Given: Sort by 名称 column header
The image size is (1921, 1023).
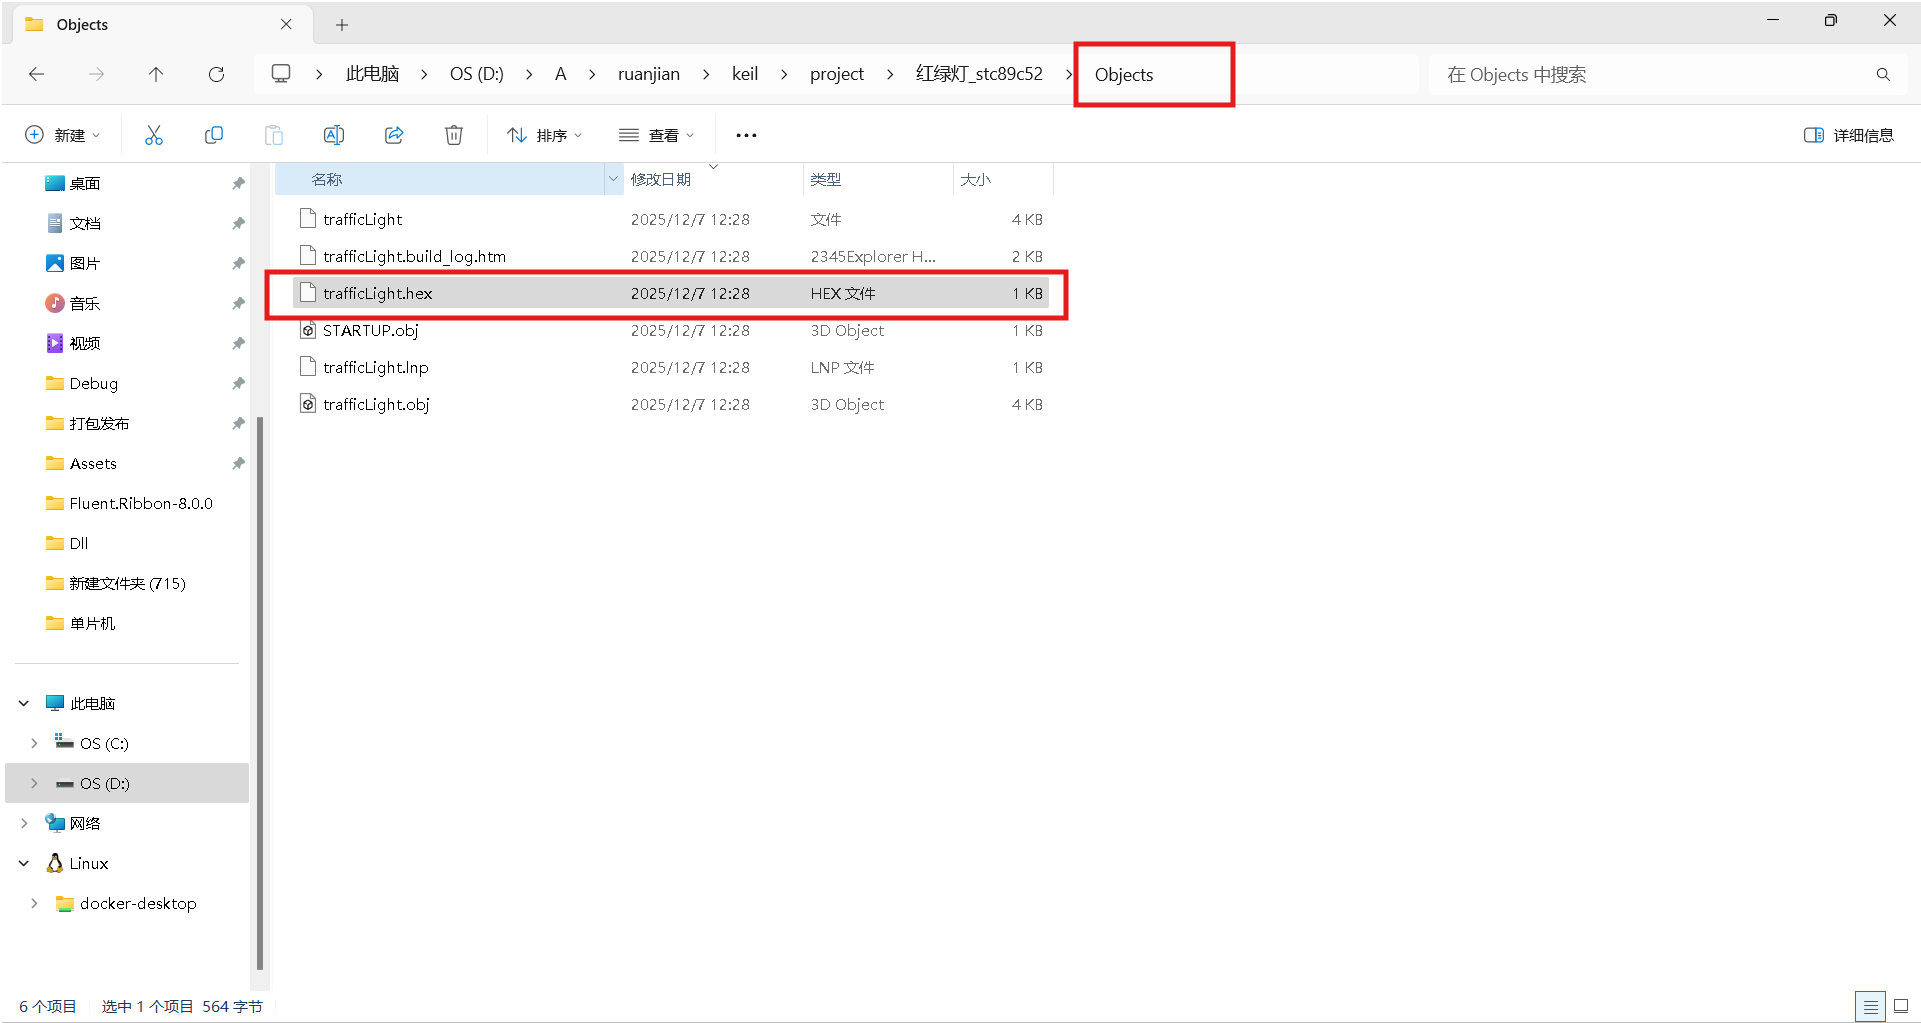Looking at the screenshot, I should point(440,179).
